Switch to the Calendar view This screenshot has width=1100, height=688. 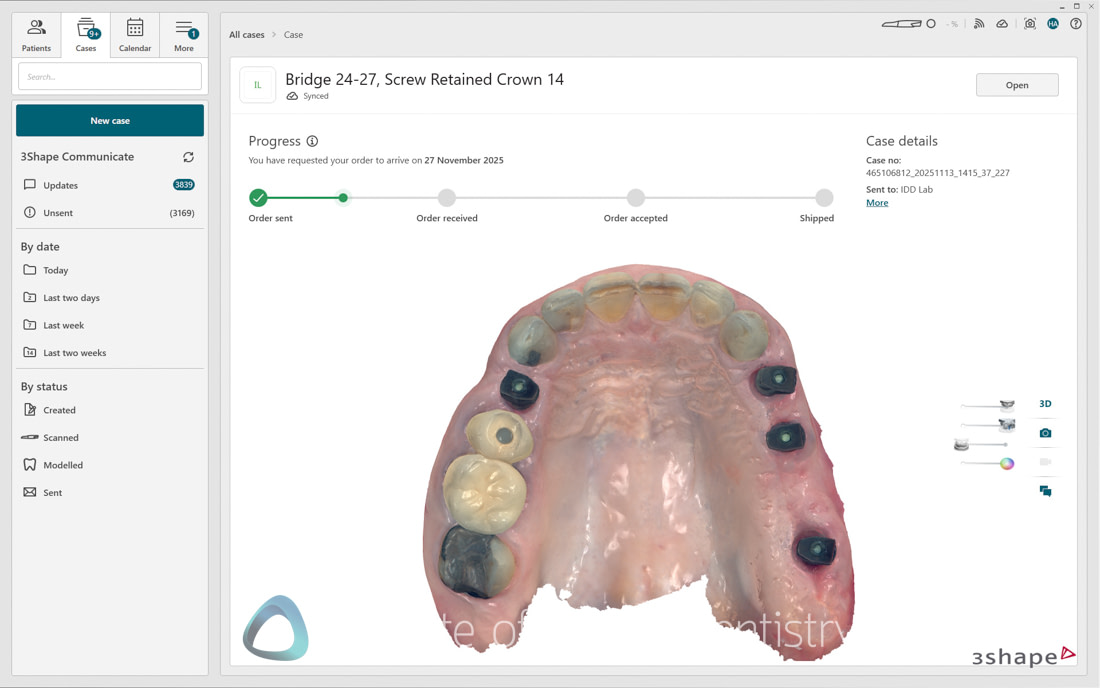click(135, 33)
